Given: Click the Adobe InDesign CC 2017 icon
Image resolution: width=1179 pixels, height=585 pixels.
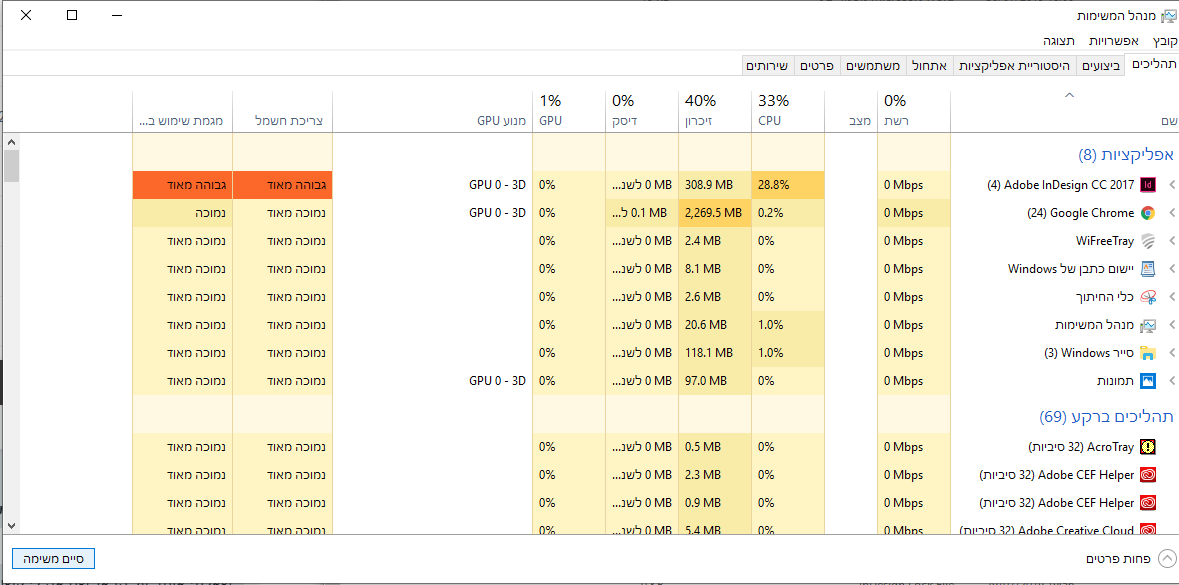Looking at the screenshot, I should coord(1148,185).
